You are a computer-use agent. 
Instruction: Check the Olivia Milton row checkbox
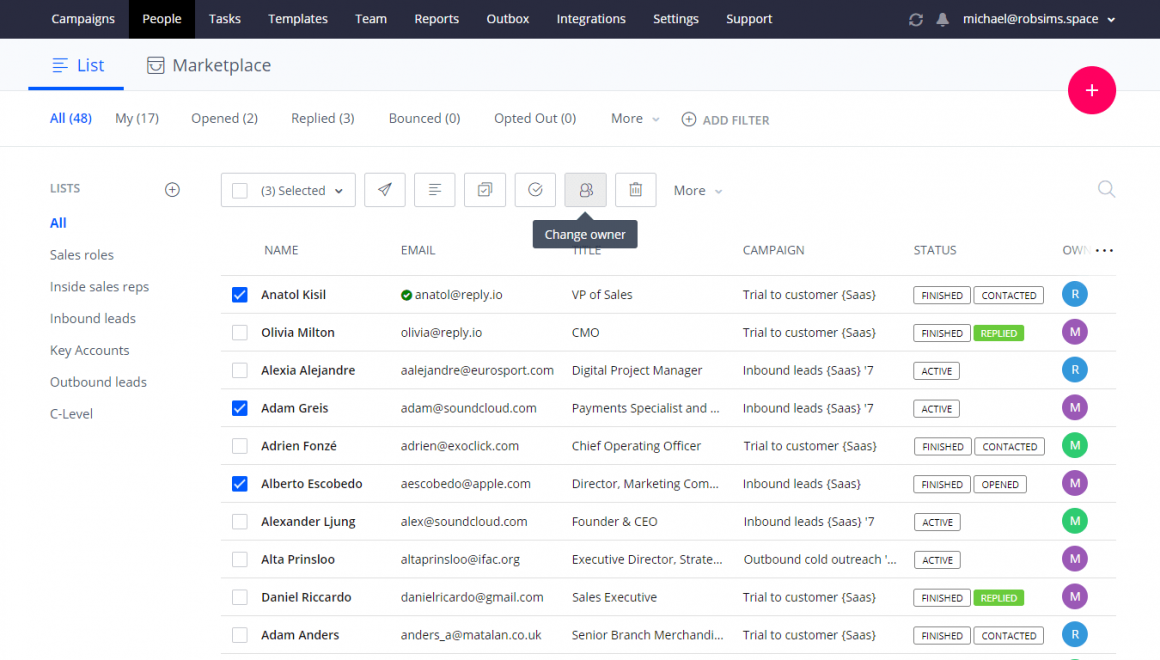[x=240, y=333]
